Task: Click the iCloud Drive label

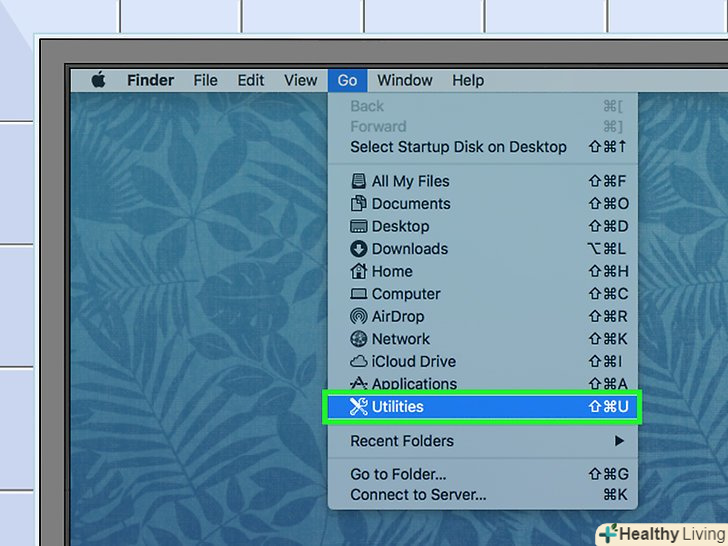Action: pyautogui.click(x=414, y=361)
